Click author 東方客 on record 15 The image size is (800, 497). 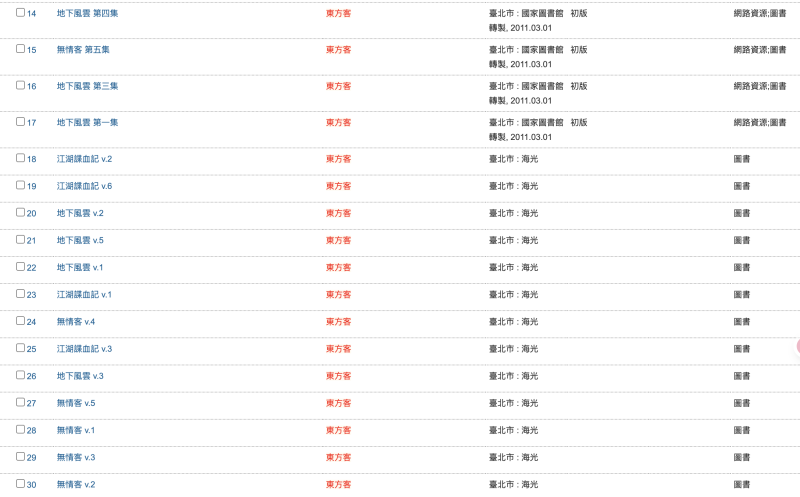coord(338,50)
